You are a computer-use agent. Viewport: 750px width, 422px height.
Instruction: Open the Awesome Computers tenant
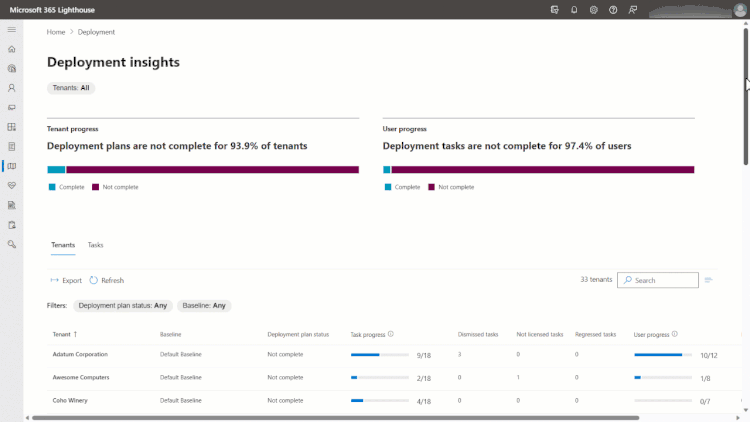[x=81, y=378]
